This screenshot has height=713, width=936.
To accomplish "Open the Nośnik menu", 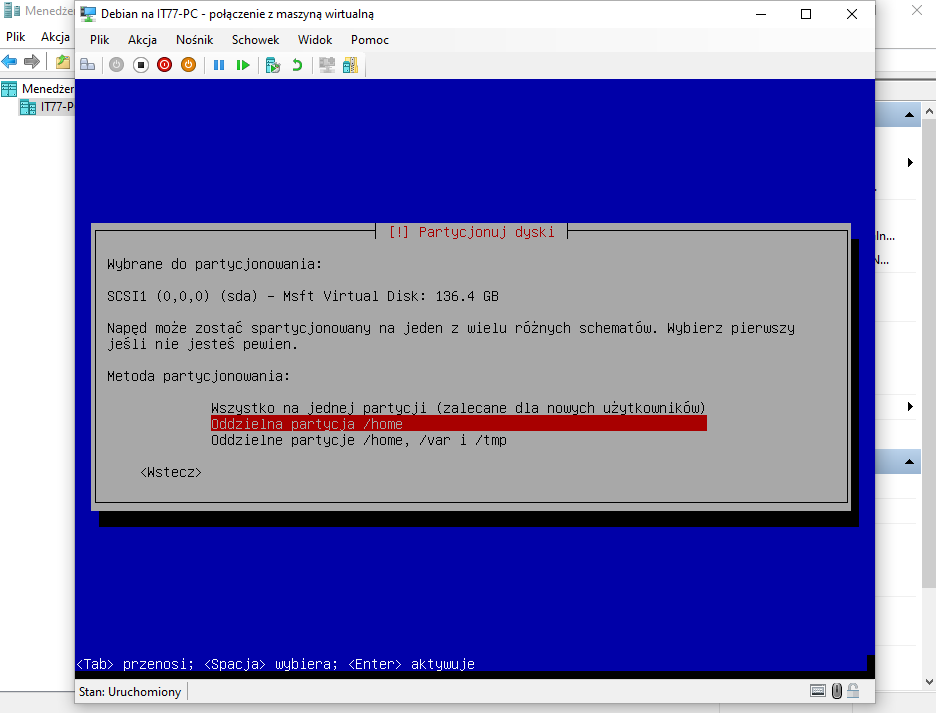I will [195, 40].
